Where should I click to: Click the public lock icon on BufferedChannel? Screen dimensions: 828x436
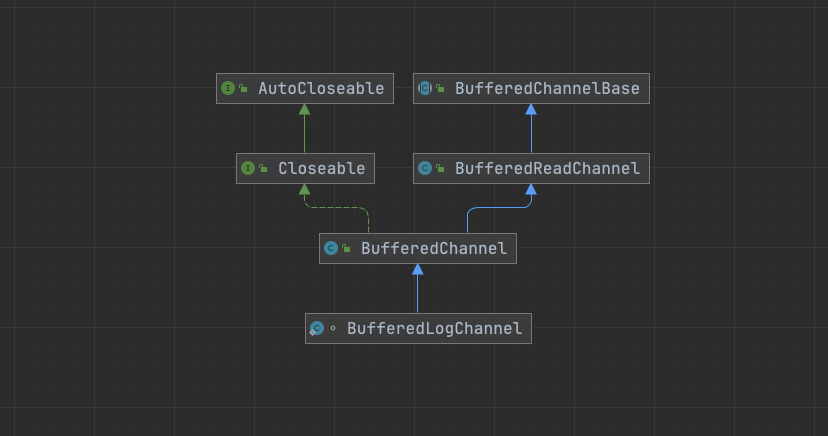pyautogui.click(x=346, y=248)
